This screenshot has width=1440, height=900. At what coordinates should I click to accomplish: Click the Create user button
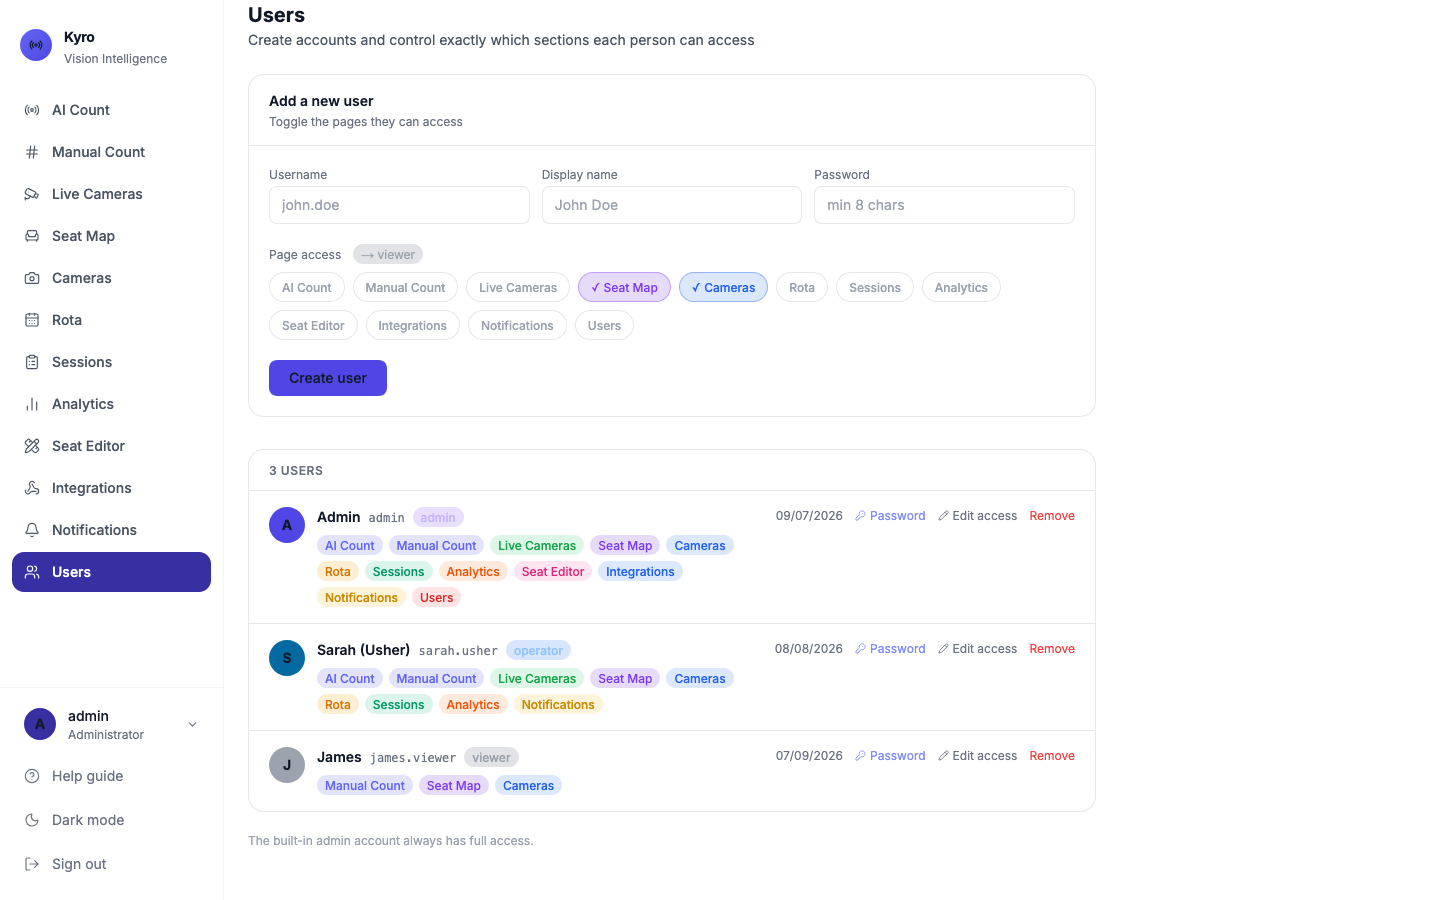pyautogui.click(x=328, y=378)
